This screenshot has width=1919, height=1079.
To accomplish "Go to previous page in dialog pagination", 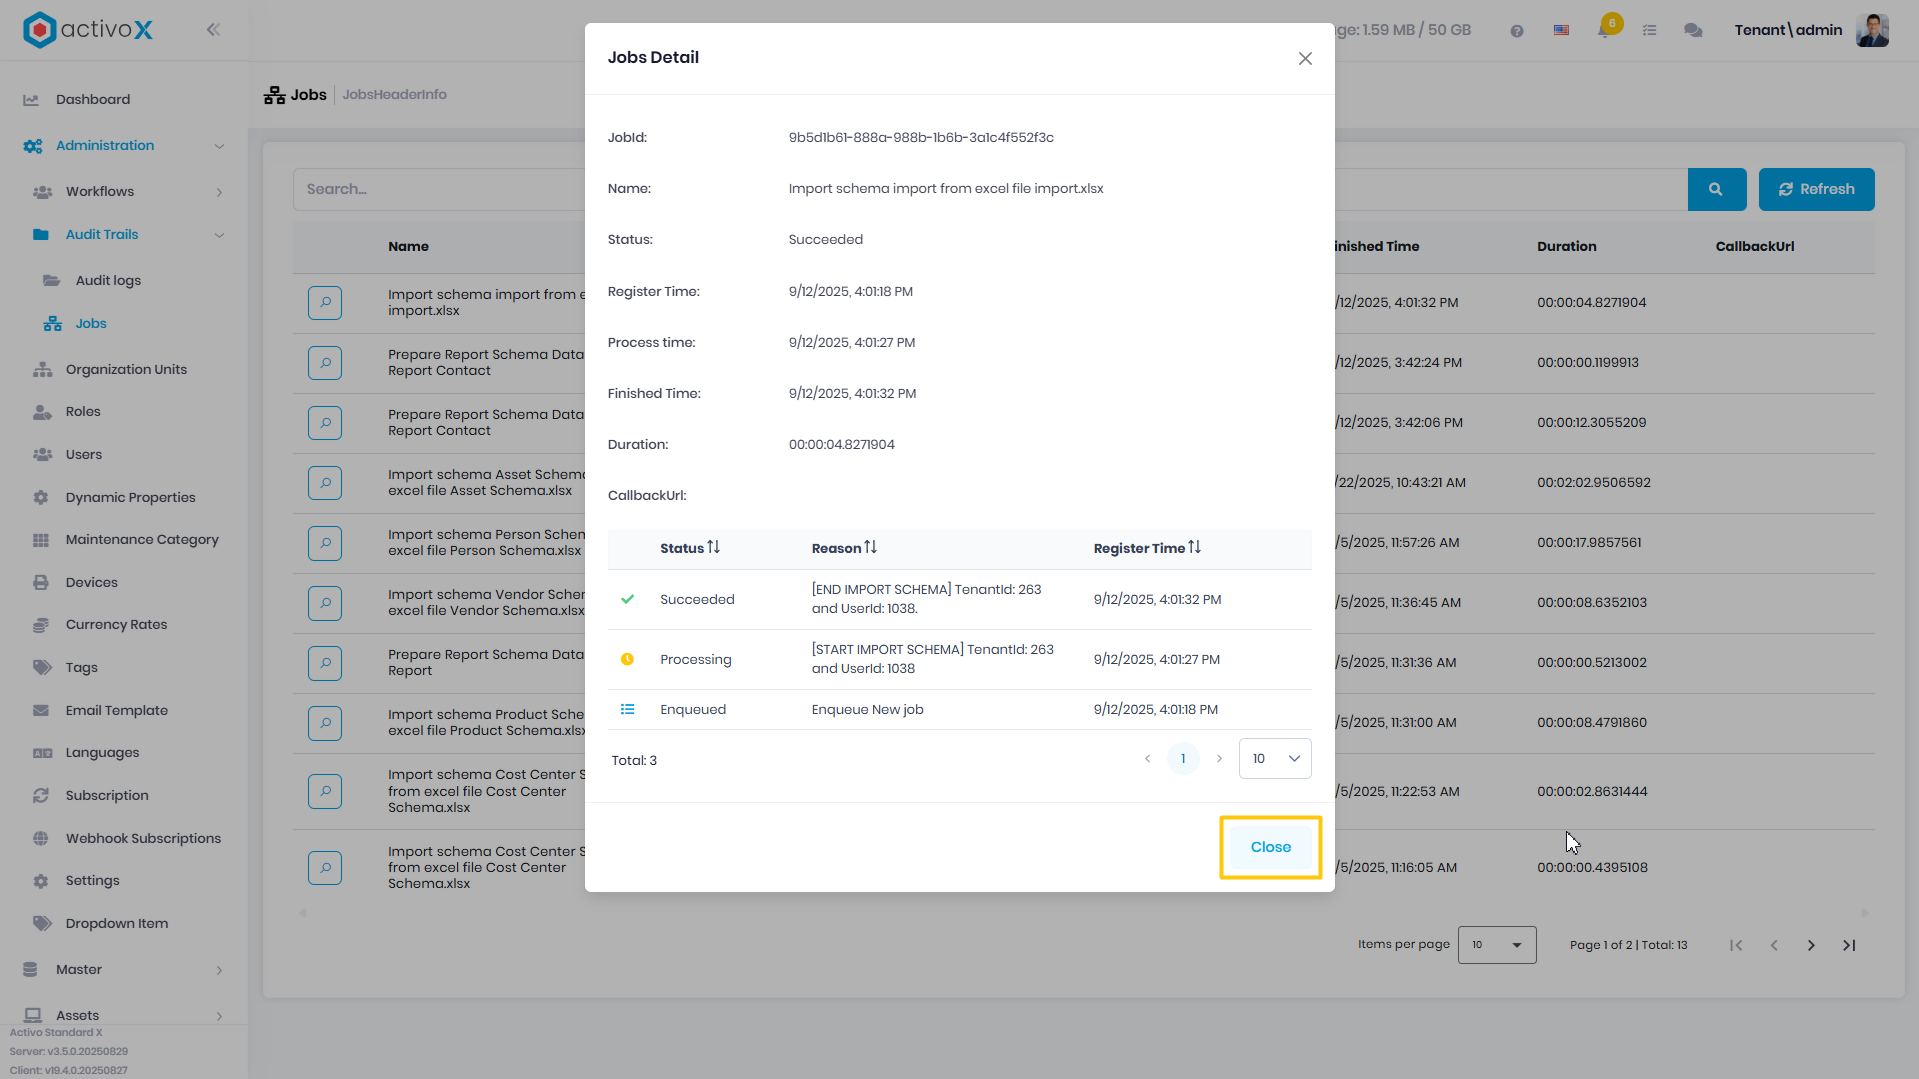I will [1147, 759].
